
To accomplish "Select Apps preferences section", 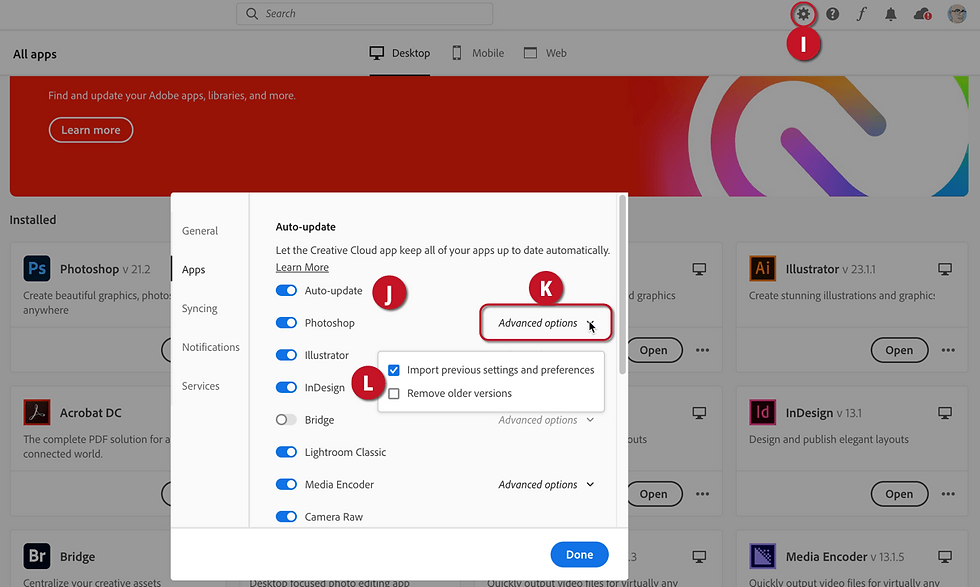I will coord(194,269).
